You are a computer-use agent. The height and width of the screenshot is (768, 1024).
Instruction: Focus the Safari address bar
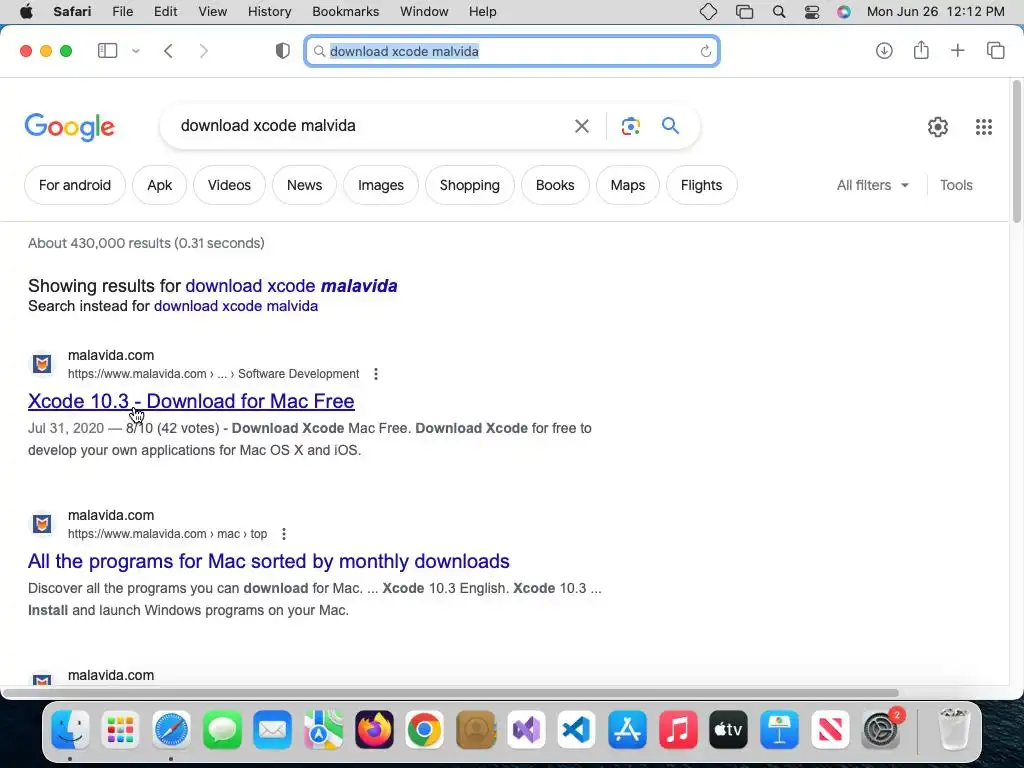pos(512,51)
